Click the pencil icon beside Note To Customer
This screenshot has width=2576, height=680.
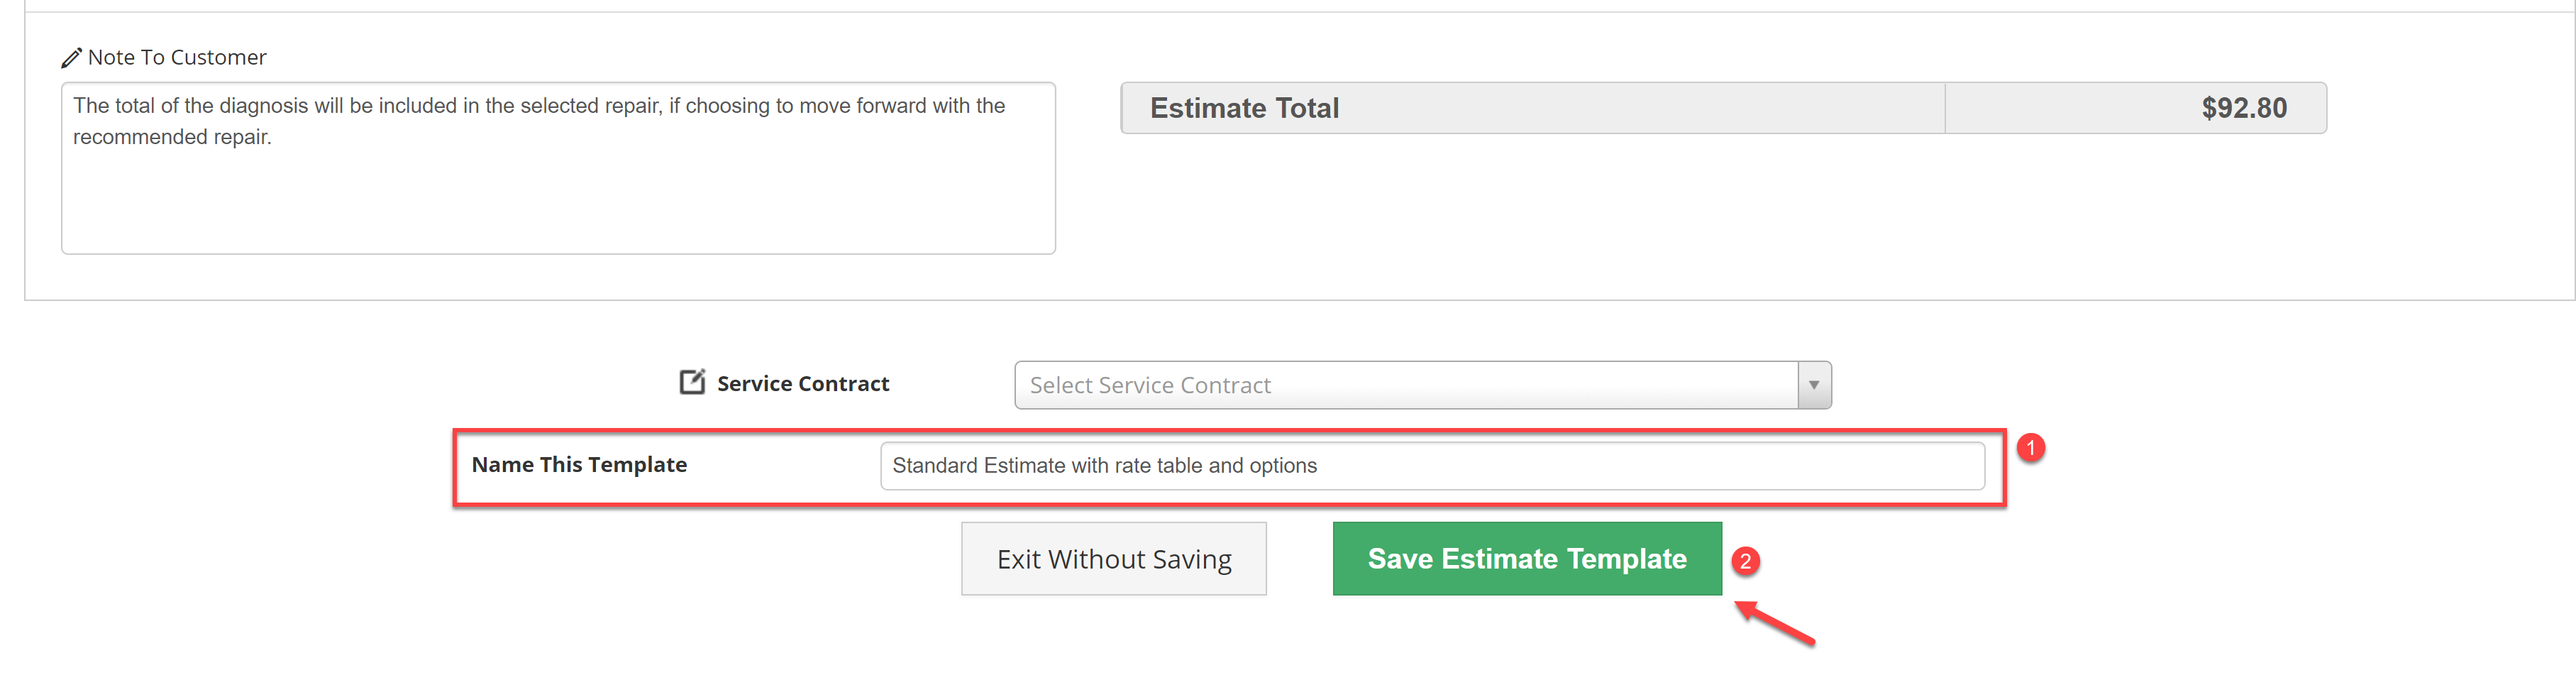(x=71, y=58)
